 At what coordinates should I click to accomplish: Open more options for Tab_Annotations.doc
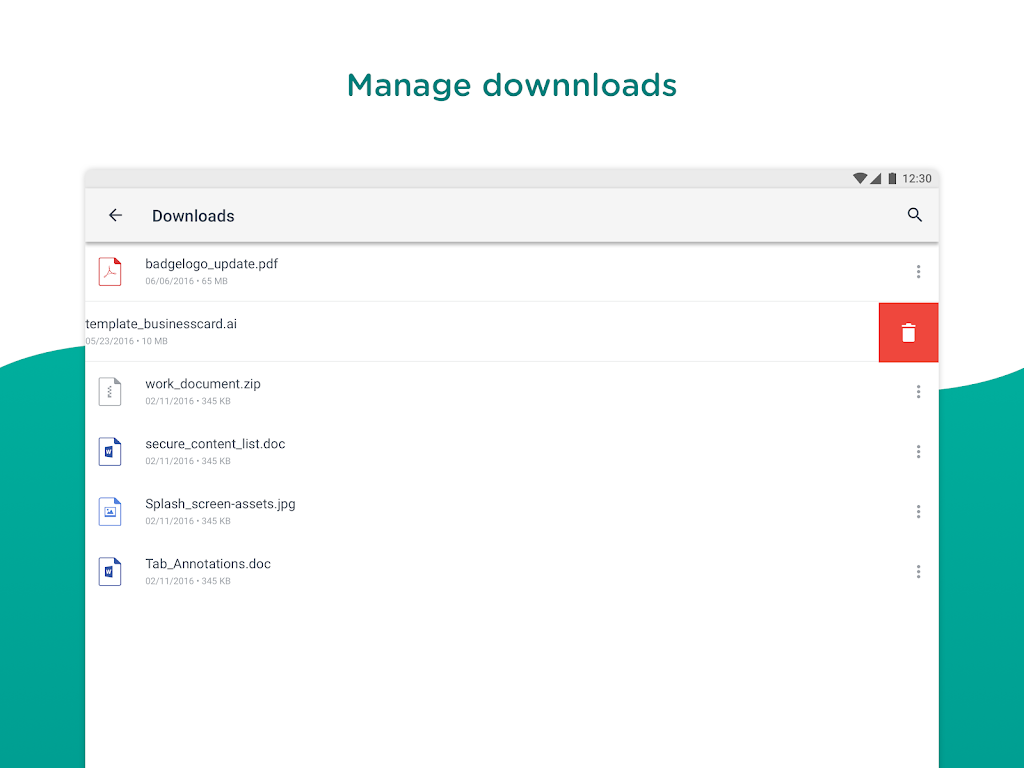(918, 572)
